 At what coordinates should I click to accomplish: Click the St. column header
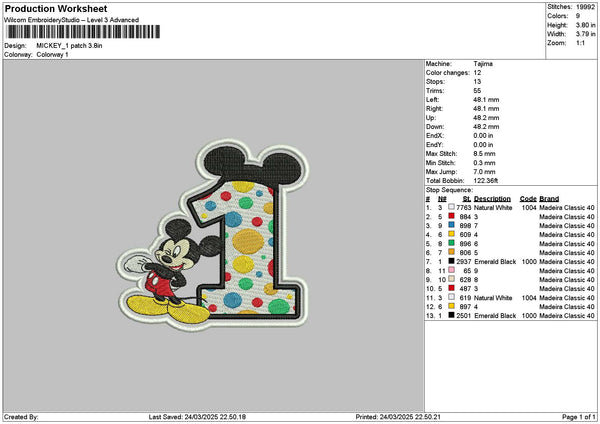(x=466, y=199)
